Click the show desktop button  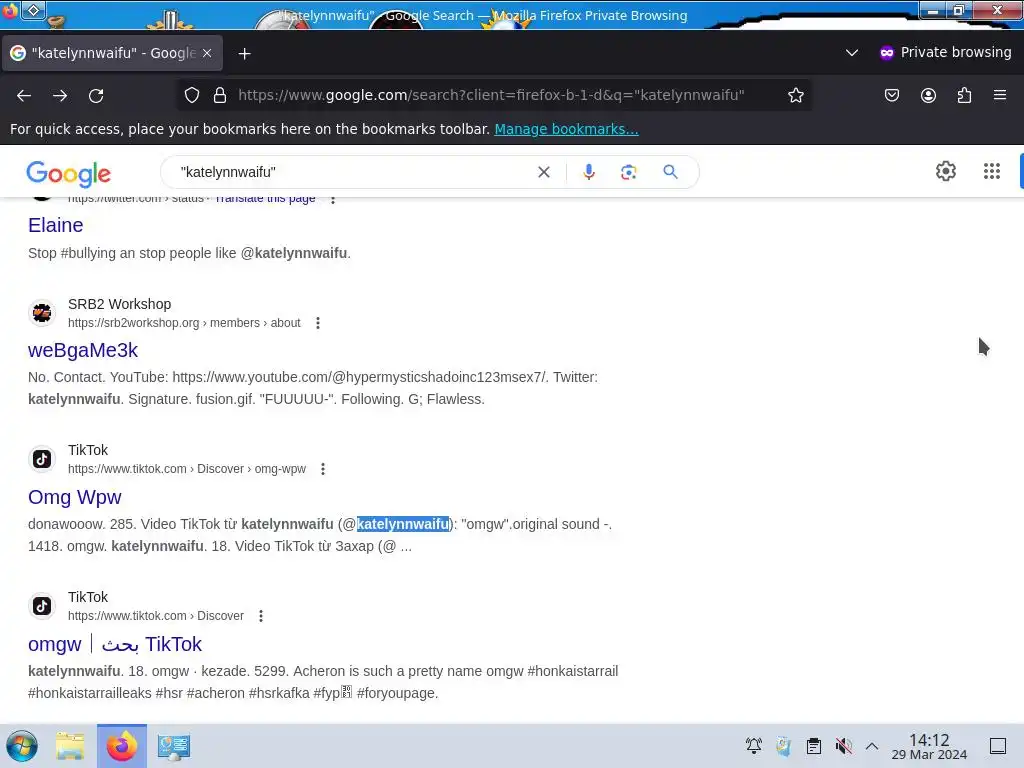click(998, 746)
